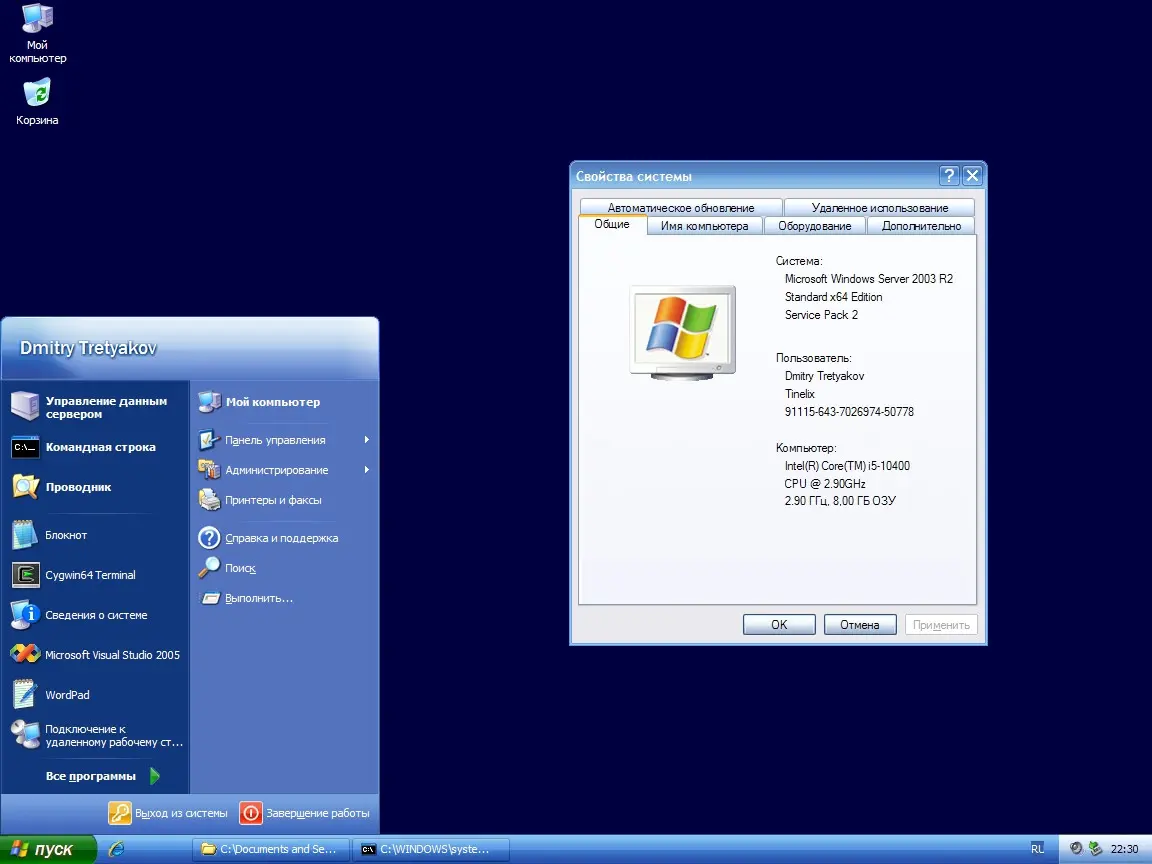Click the C:\WINDOWS\system taskbar button
This screenshot has width=1152, height=864.
pyautogui.click(x=431, y=849)
